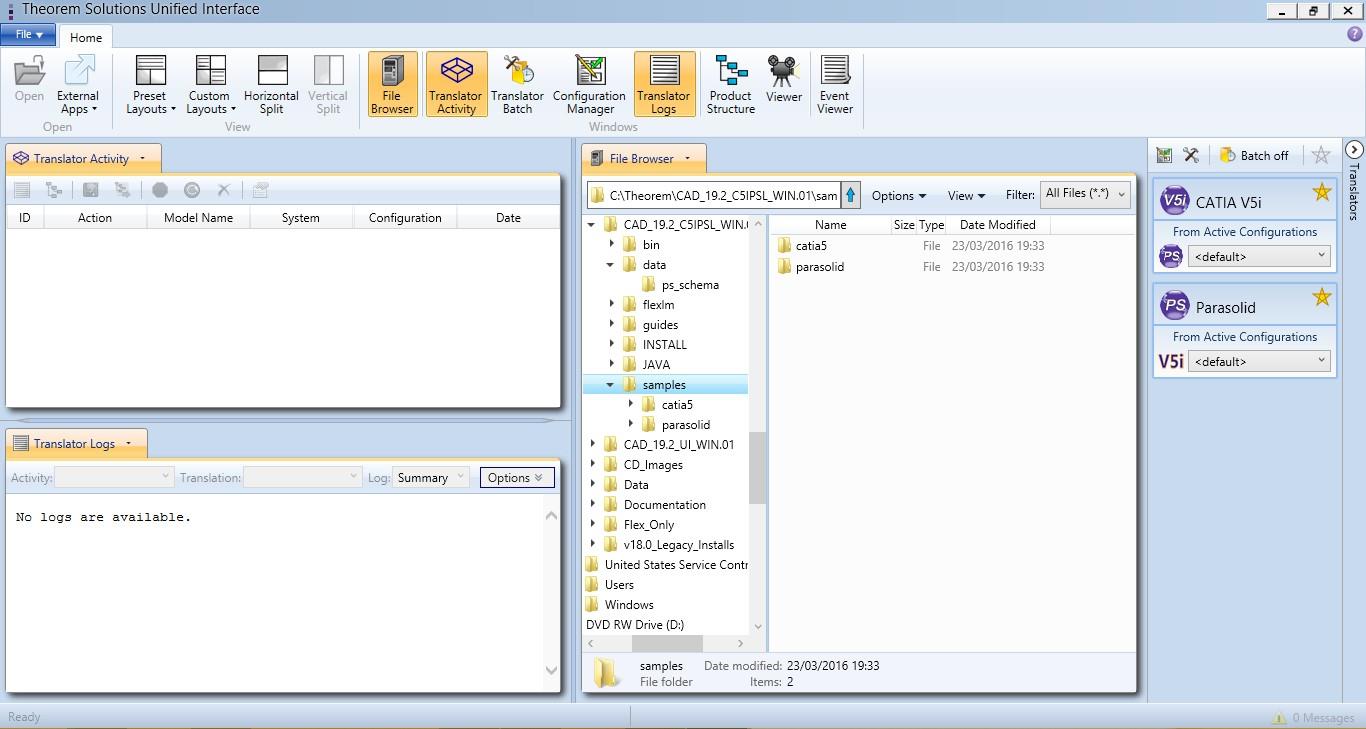Click the File Browser panel tab

click(642, 158)
